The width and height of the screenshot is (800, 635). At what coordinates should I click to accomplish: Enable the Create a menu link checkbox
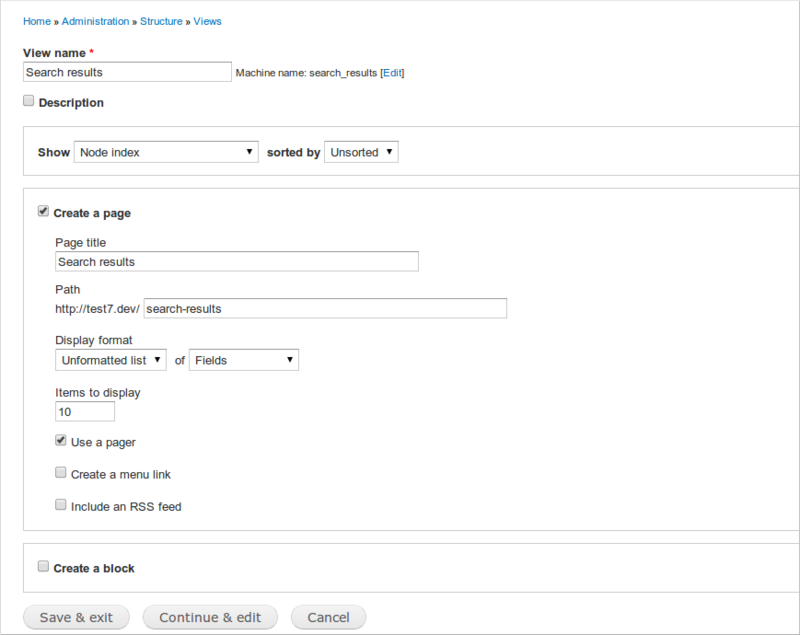(61, 473)
